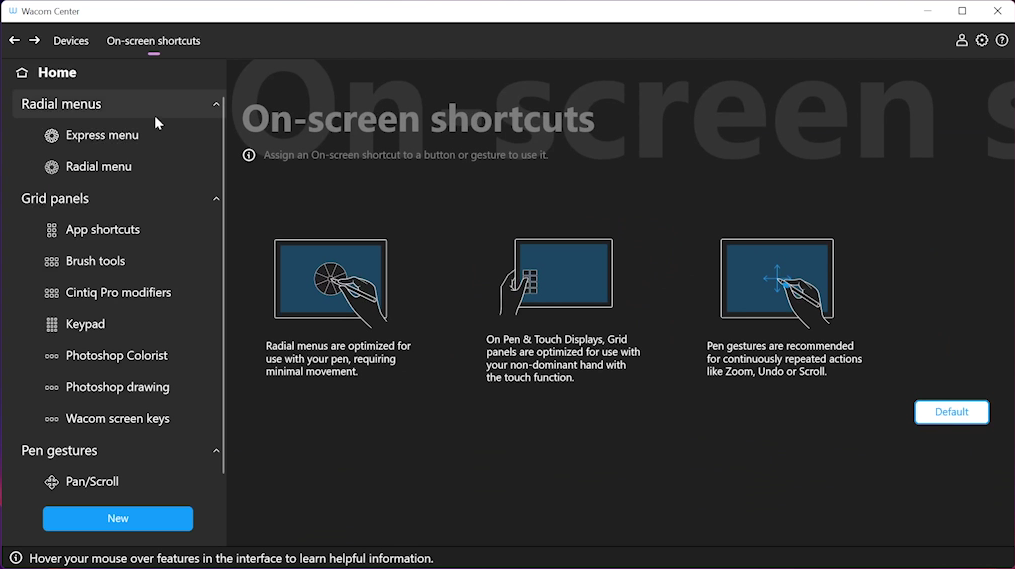Click the "Radial menus are optimized" description

[x=339, y=359]
